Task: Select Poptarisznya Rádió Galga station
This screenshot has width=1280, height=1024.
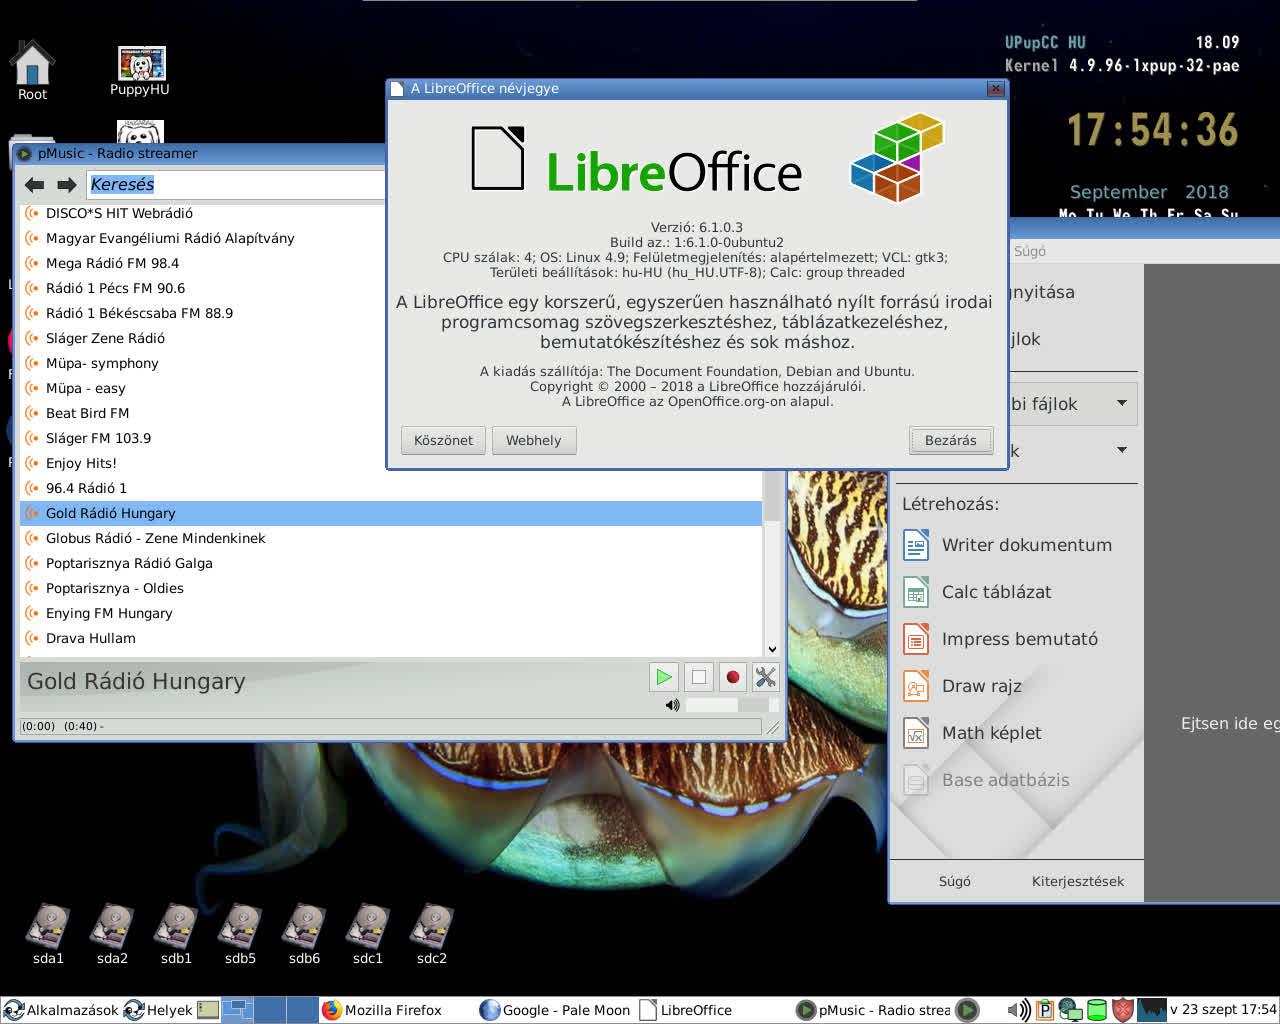Action: pos(391,563)
